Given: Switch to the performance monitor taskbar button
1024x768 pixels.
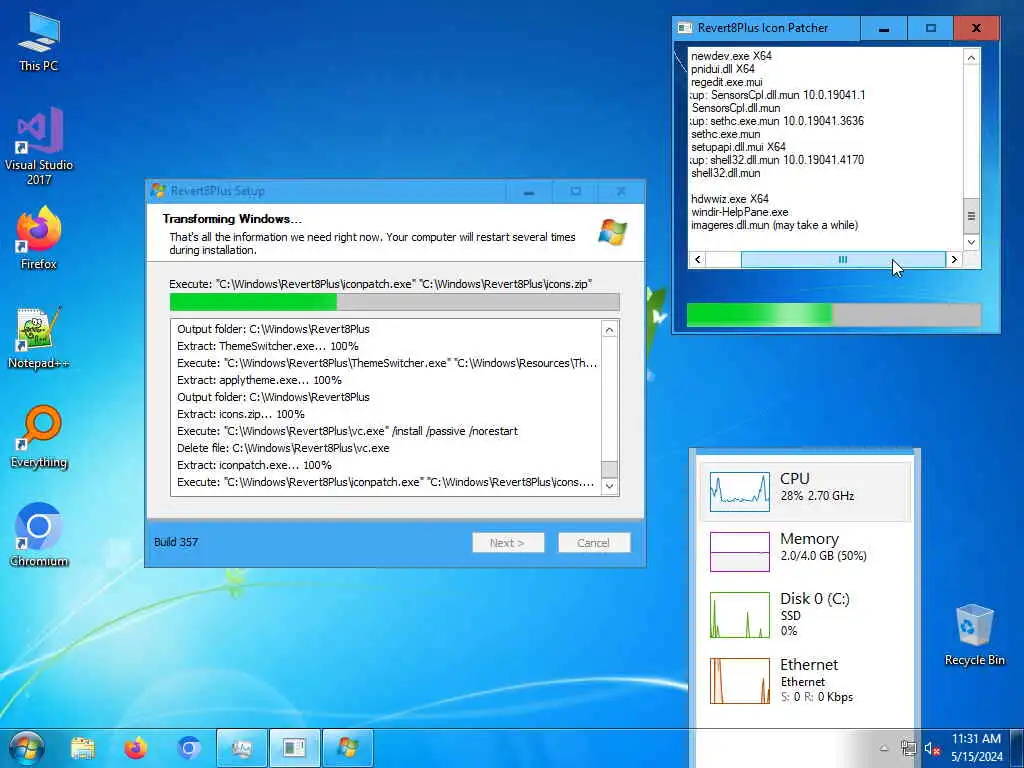Looking at the screenshot, I should [241, 748].
